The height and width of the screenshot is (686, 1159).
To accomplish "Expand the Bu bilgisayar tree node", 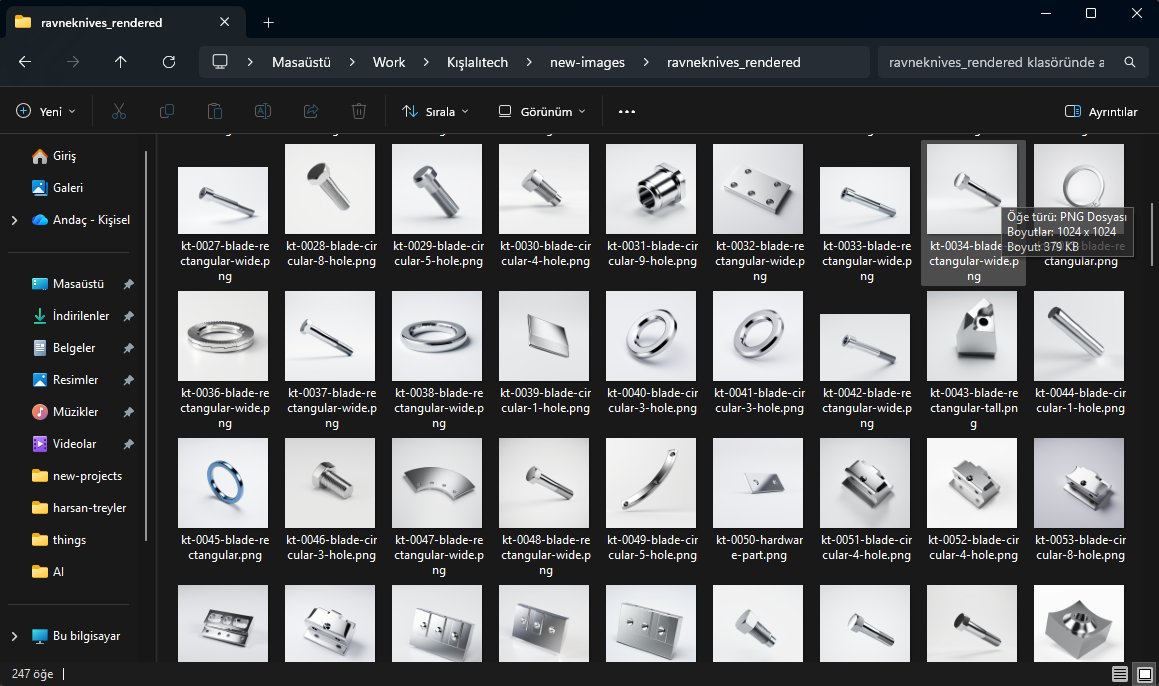I will tap(14, 636).
